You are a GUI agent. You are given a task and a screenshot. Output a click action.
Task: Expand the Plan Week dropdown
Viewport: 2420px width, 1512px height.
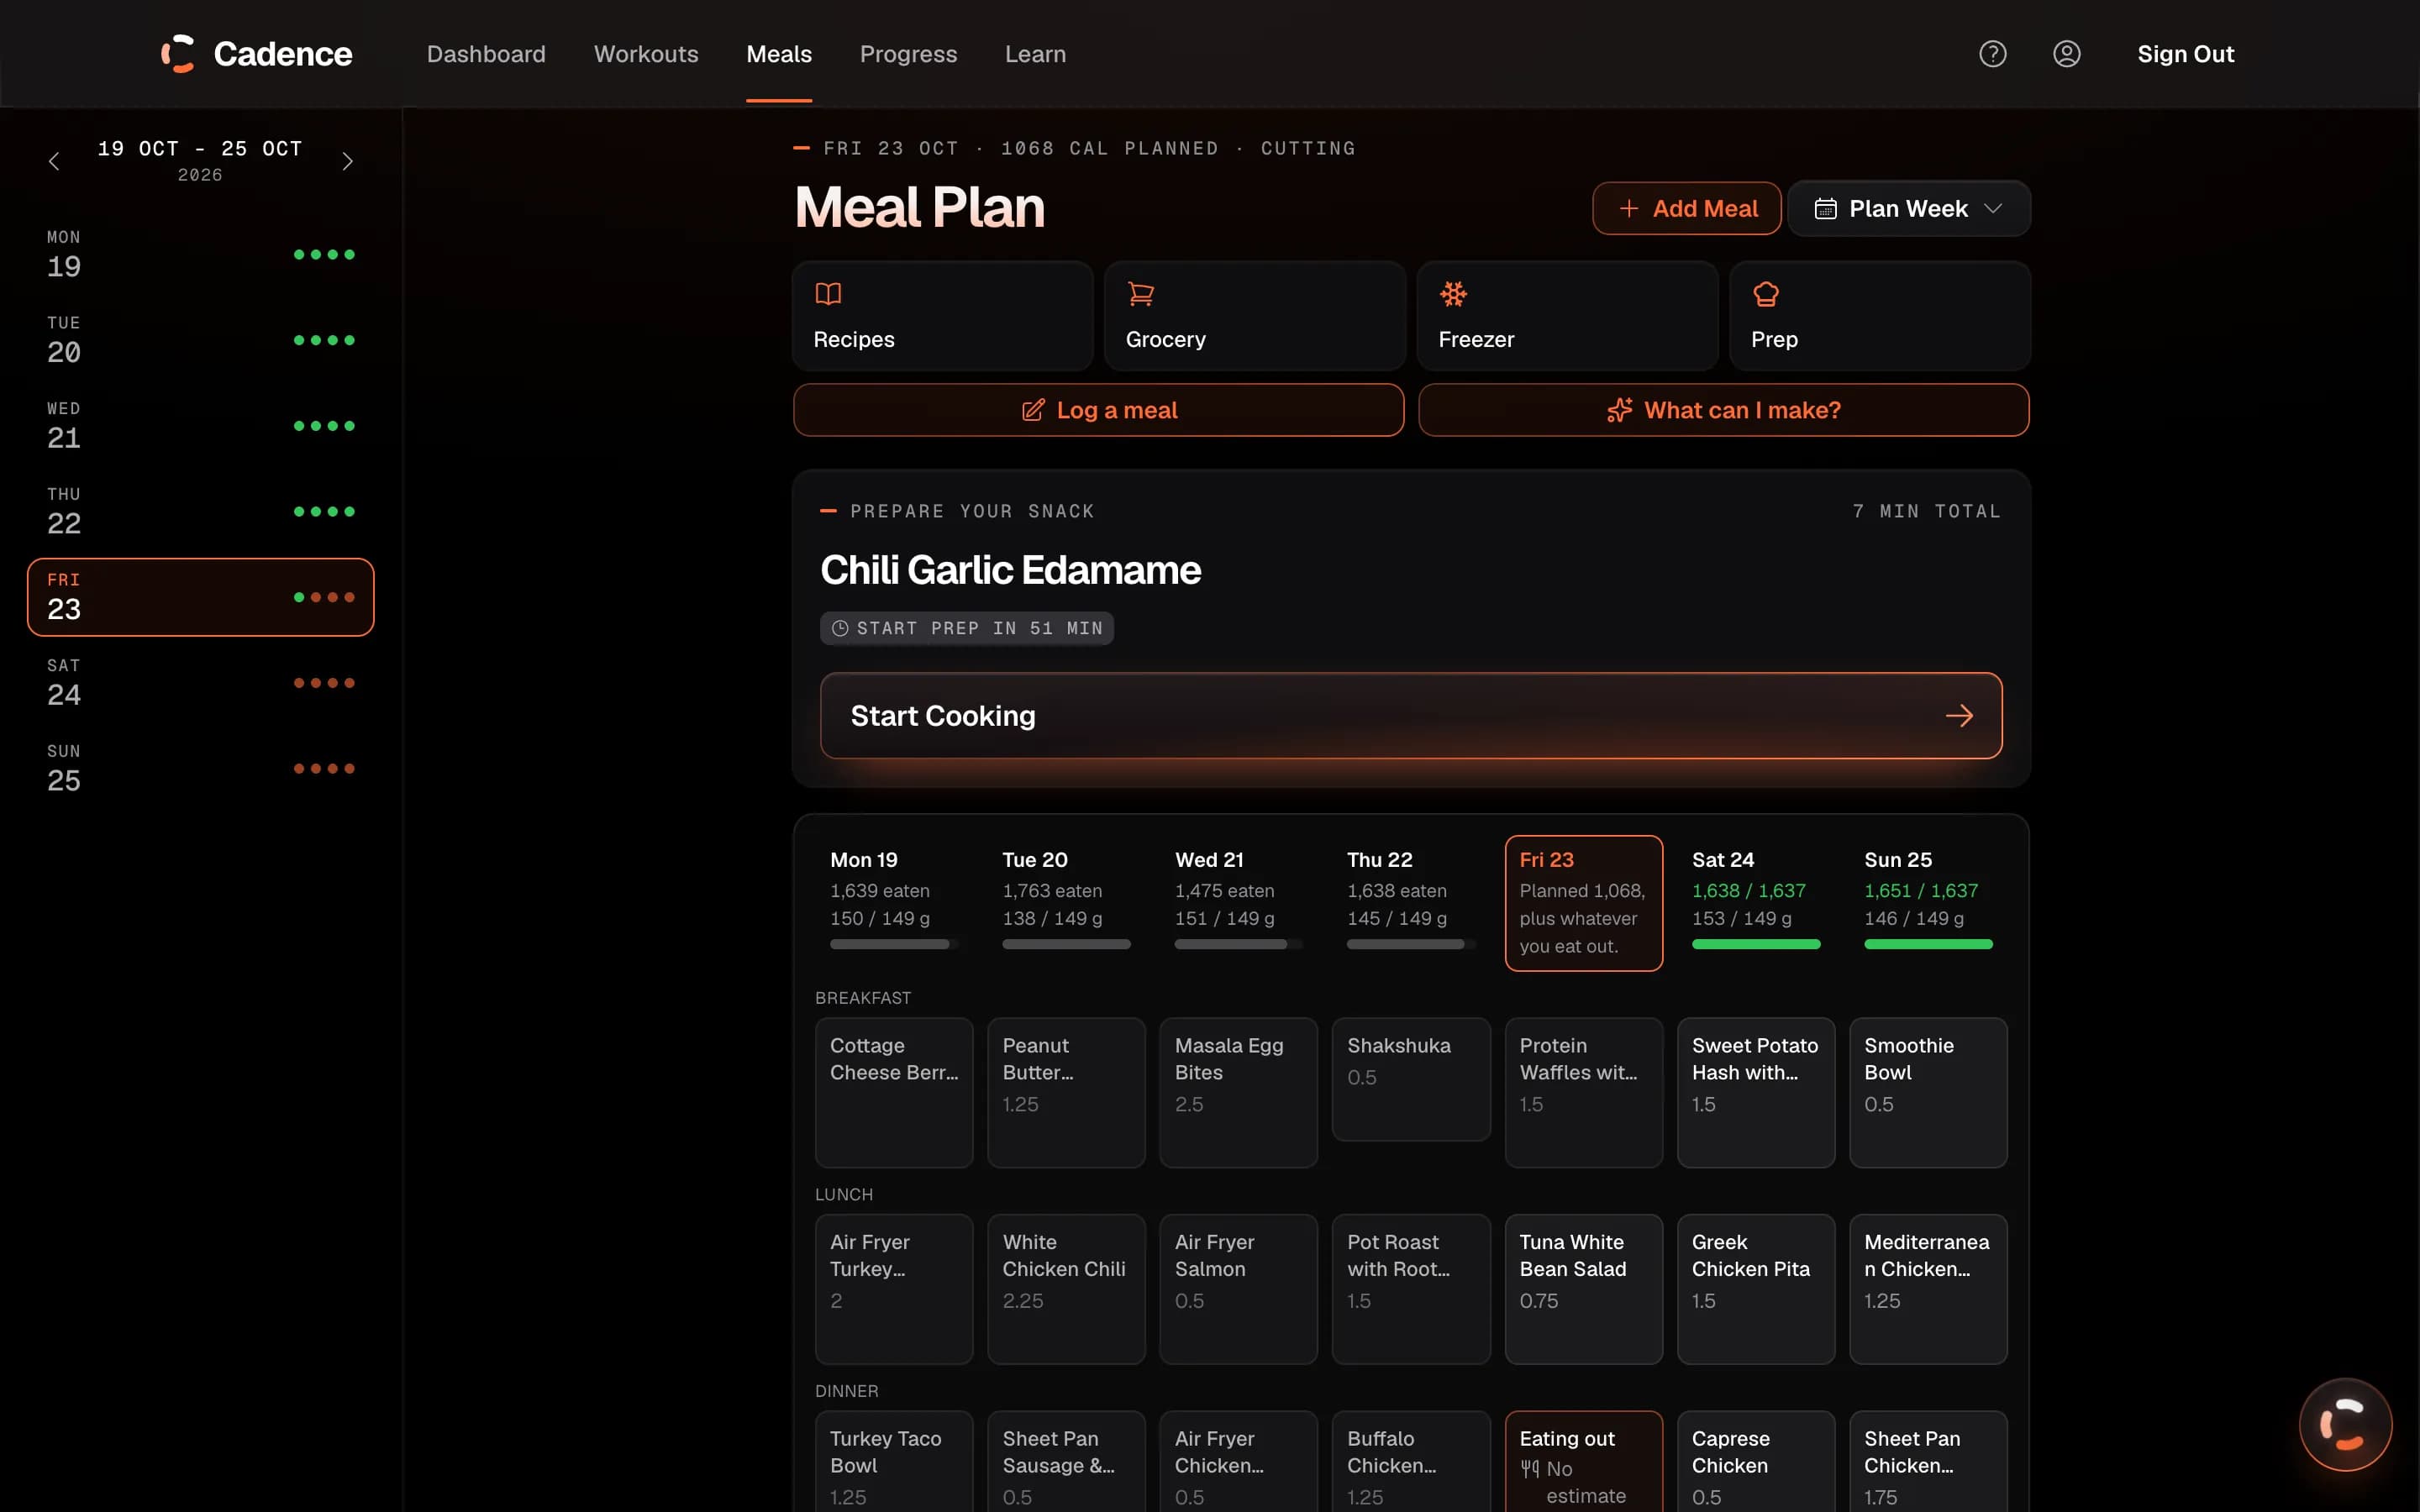1908,208
